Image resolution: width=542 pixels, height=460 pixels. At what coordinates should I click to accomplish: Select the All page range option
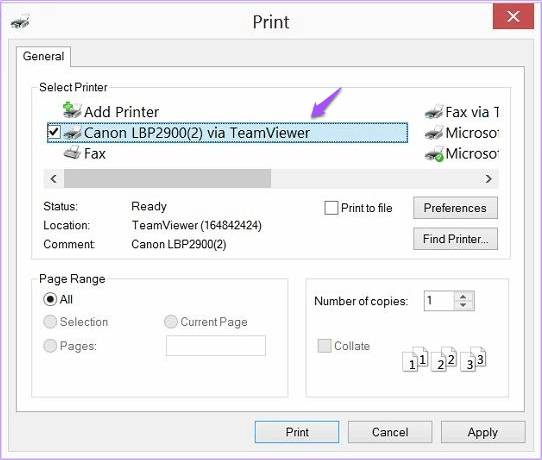tap(50, 299)
